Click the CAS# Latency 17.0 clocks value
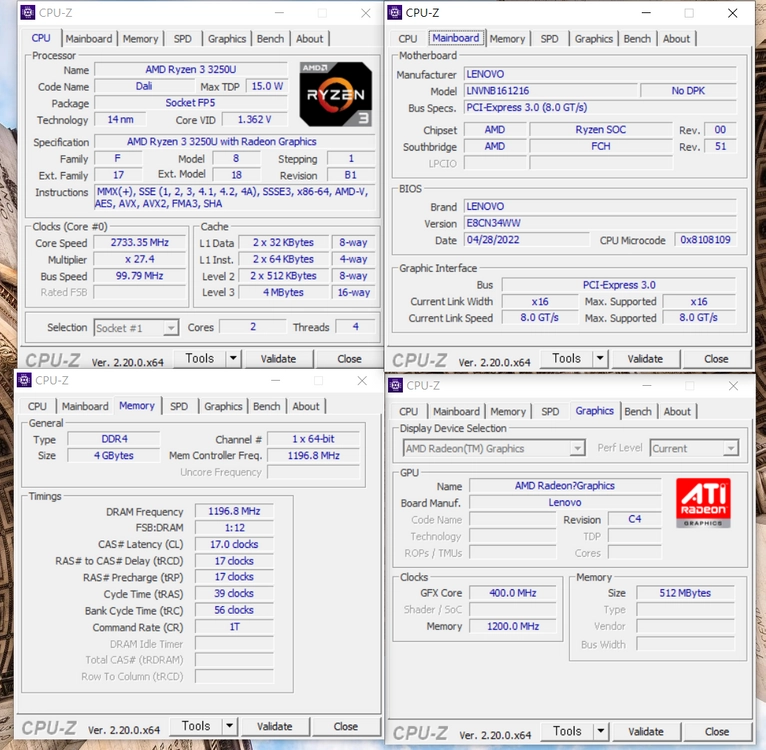This screenshot has width=766, height=750. point(234,544)
